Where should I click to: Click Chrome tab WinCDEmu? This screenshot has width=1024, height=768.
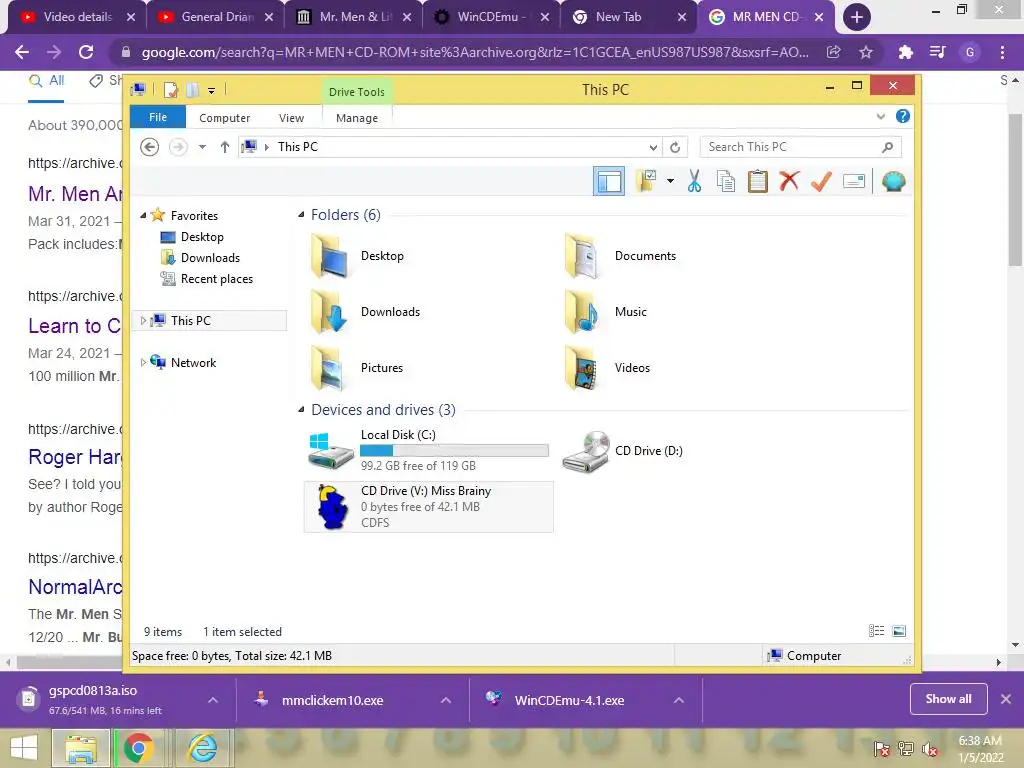(492, 17)
